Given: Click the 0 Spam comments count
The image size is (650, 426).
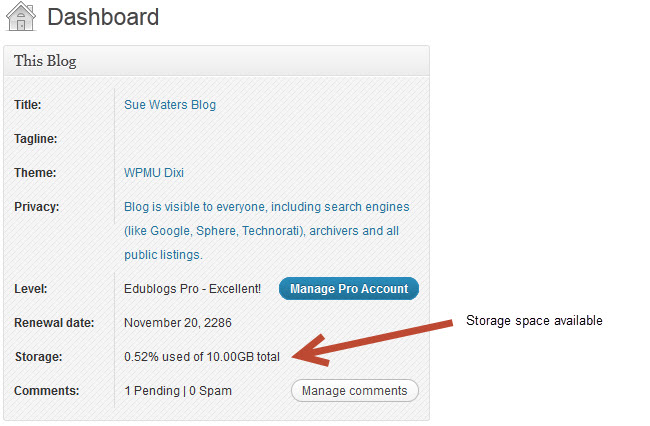Looking at the screenshot, I should pos(211,391).
